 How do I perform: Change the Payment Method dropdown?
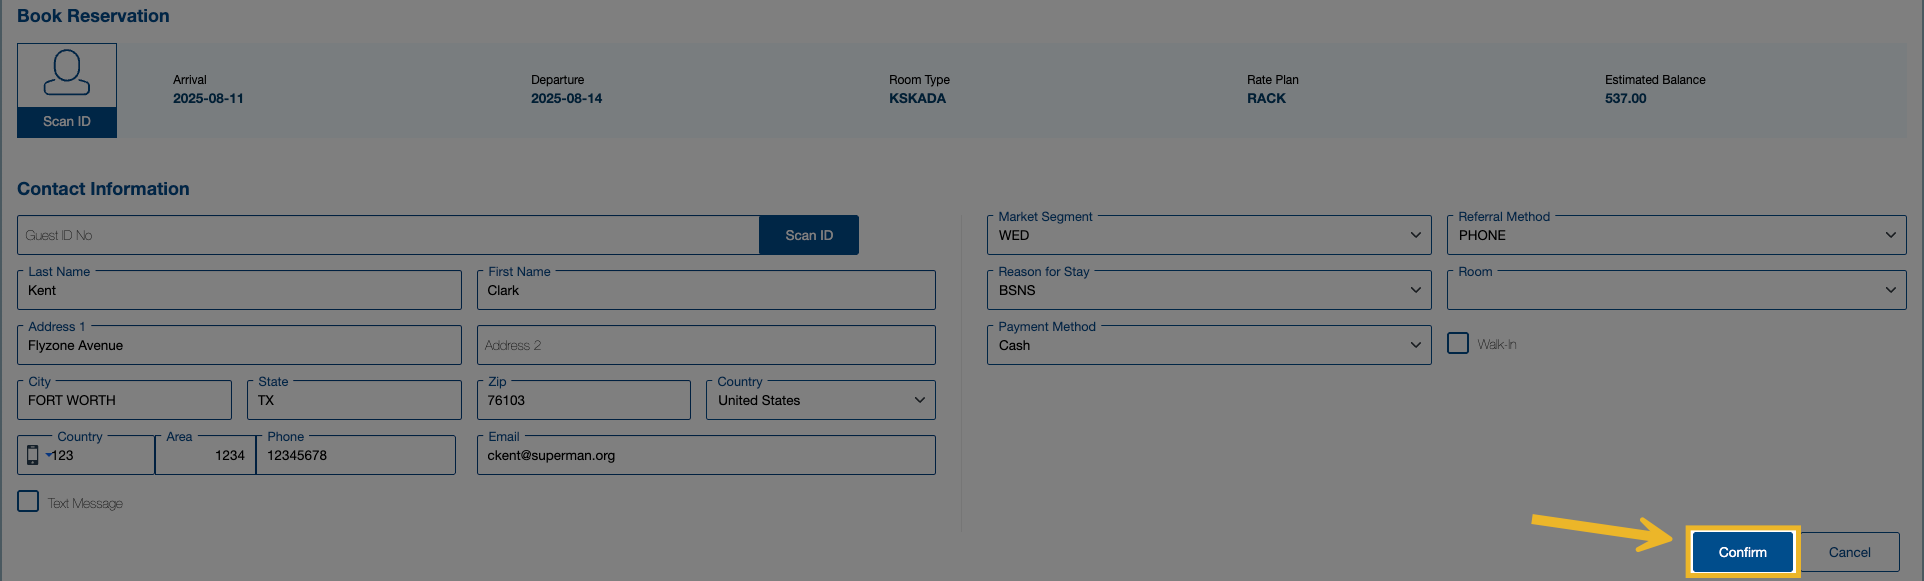pyautogui.click(x=1208, y=346)
